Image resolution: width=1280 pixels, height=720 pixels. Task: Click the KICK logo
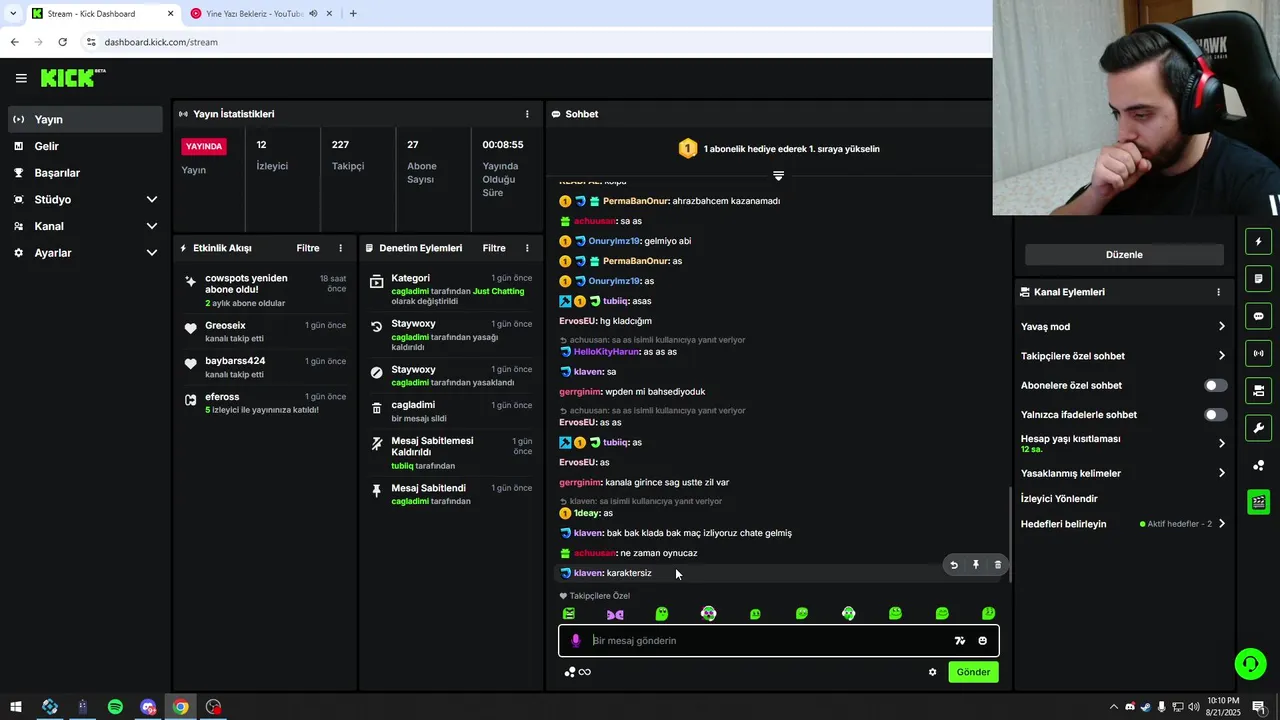click(x=73, y=78)
